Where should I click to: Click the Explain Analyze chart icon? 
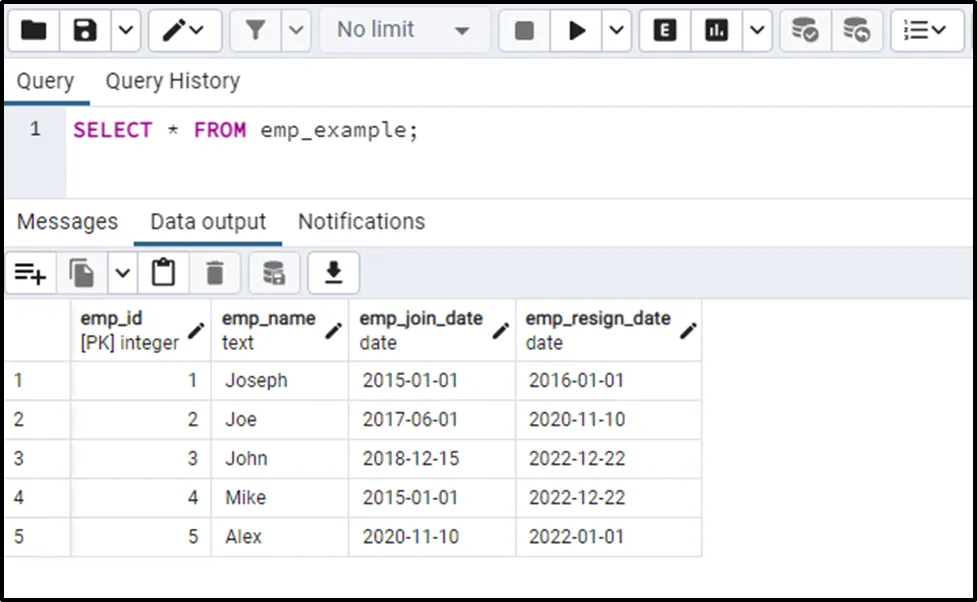point(716,31)
